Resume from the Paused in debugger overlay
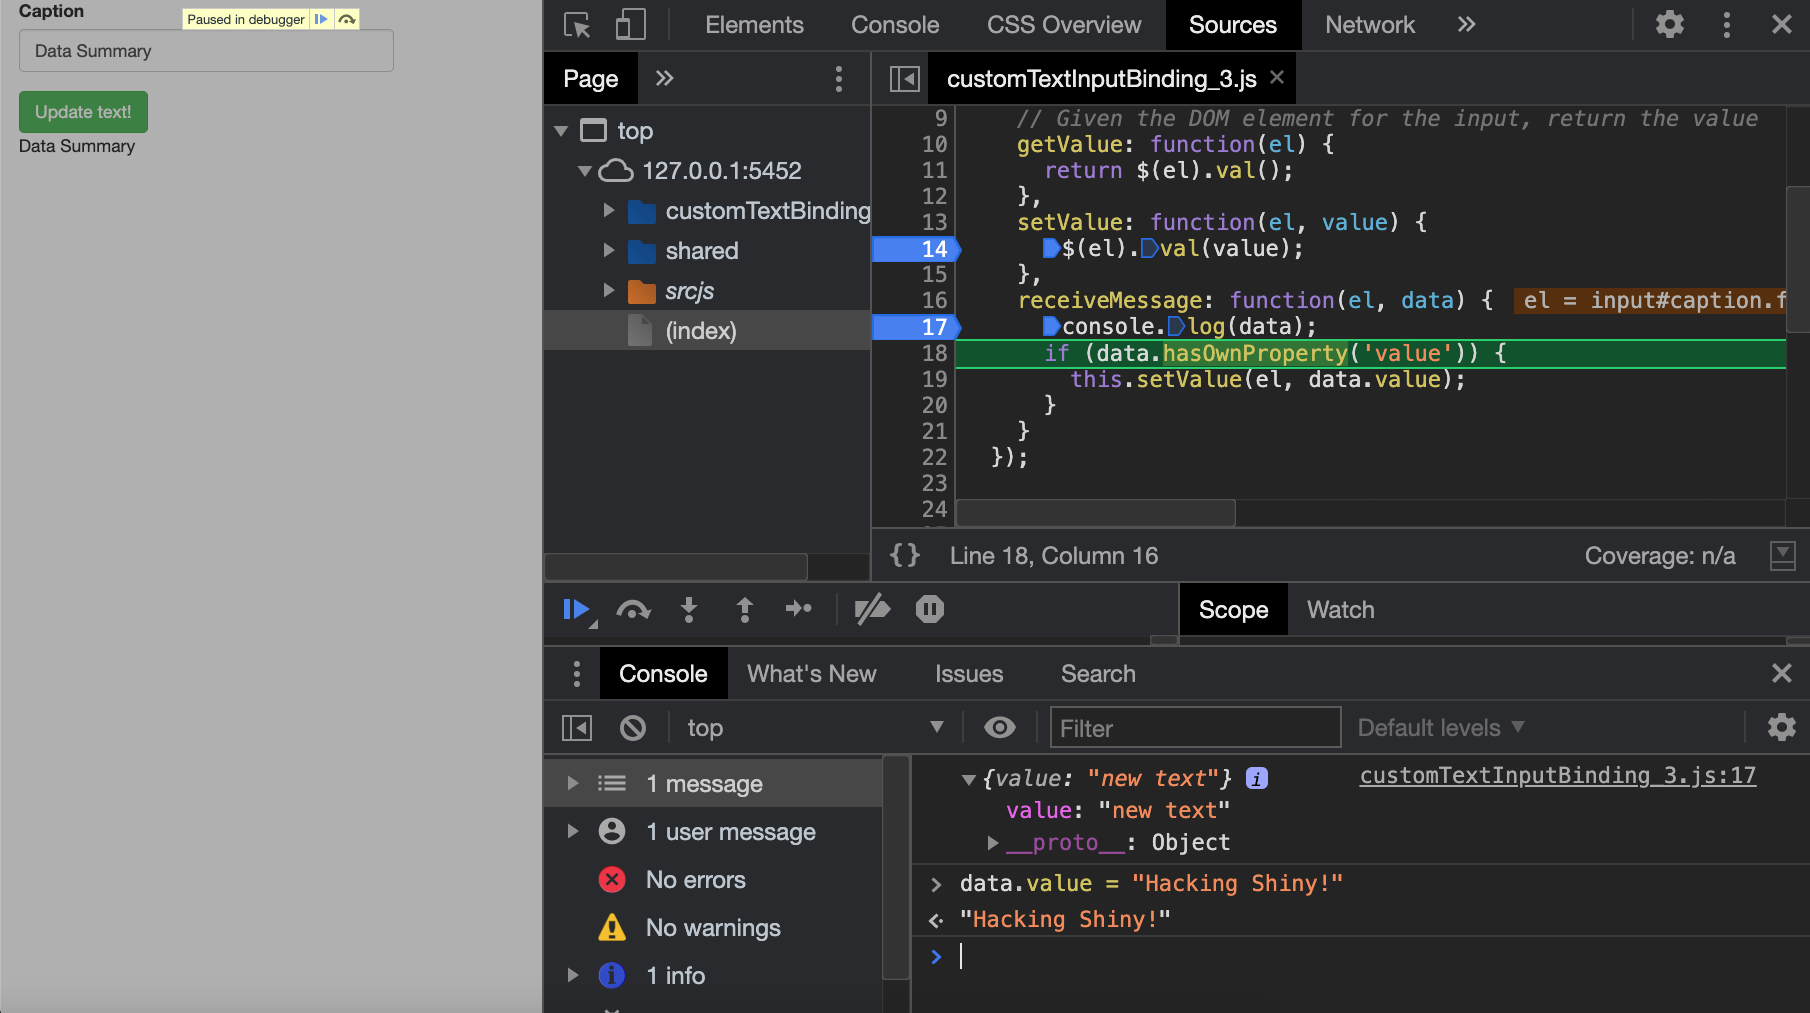The height and width of the screenshot is (1013, 1810). coord(321,19)
